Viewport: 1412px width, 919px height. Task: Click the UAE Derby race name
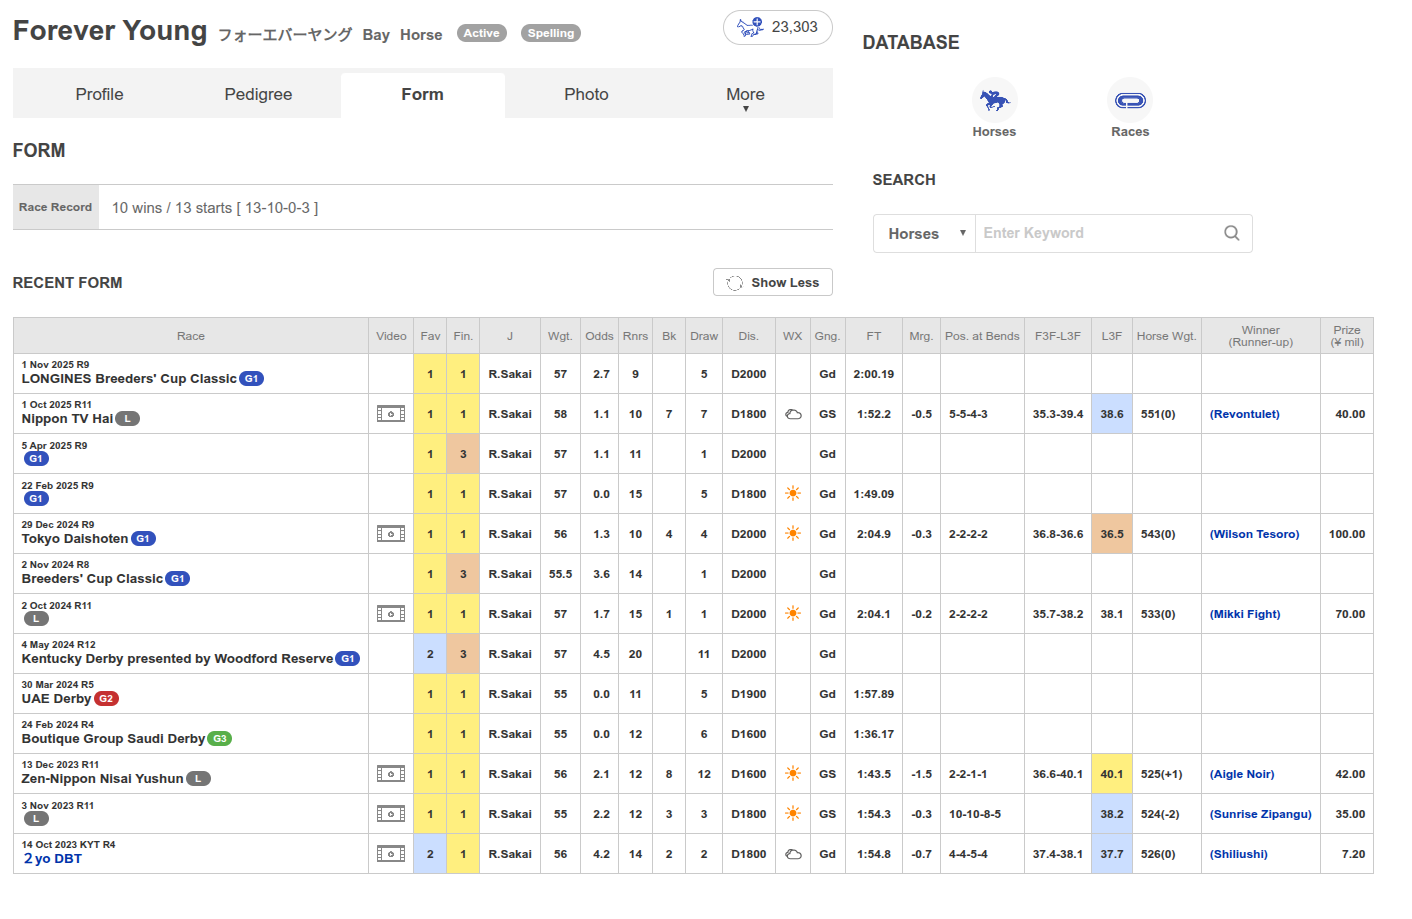coord(56,699)
